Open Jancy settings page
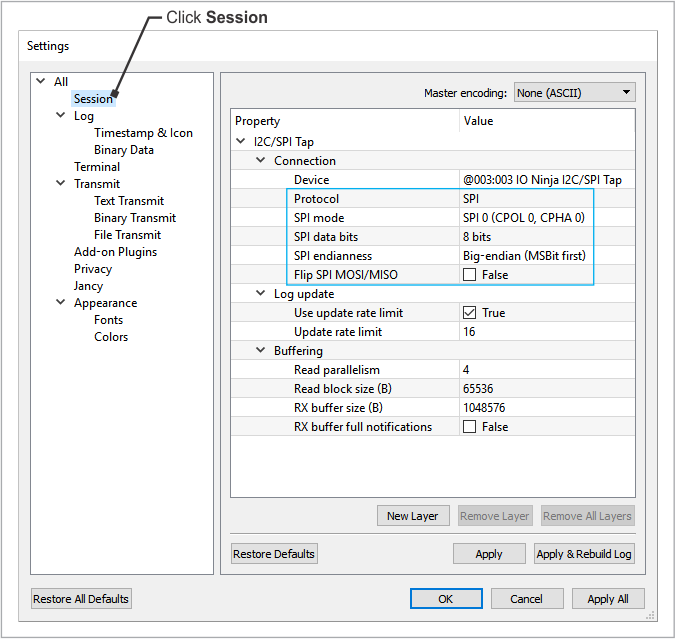This screenshot has height=639, width=675. [x=88, y=286]
